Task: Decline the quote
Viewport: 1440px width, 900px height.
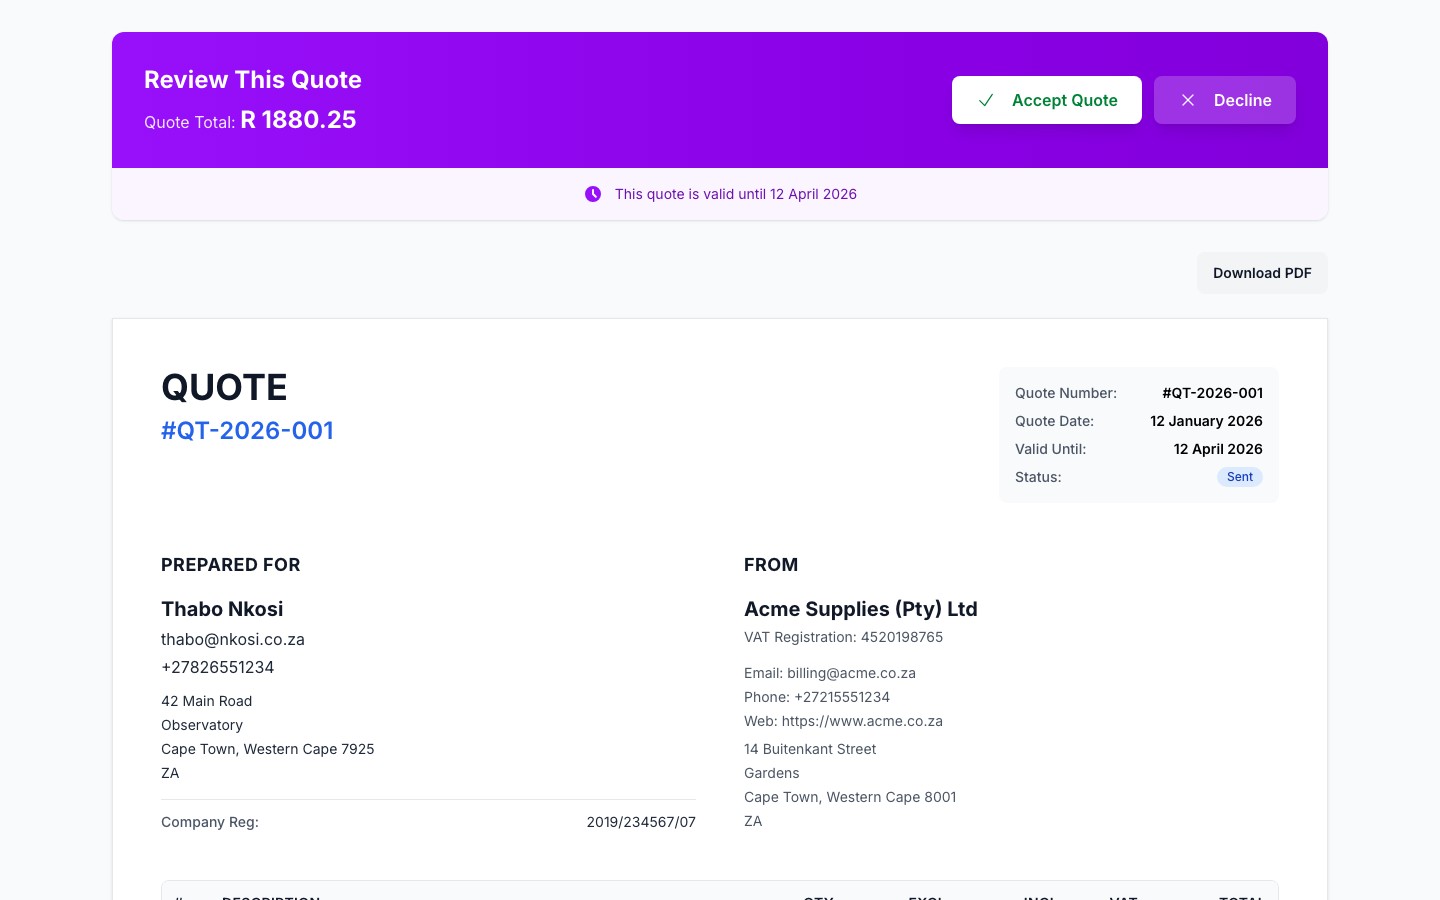Action: click(1224, 100)
